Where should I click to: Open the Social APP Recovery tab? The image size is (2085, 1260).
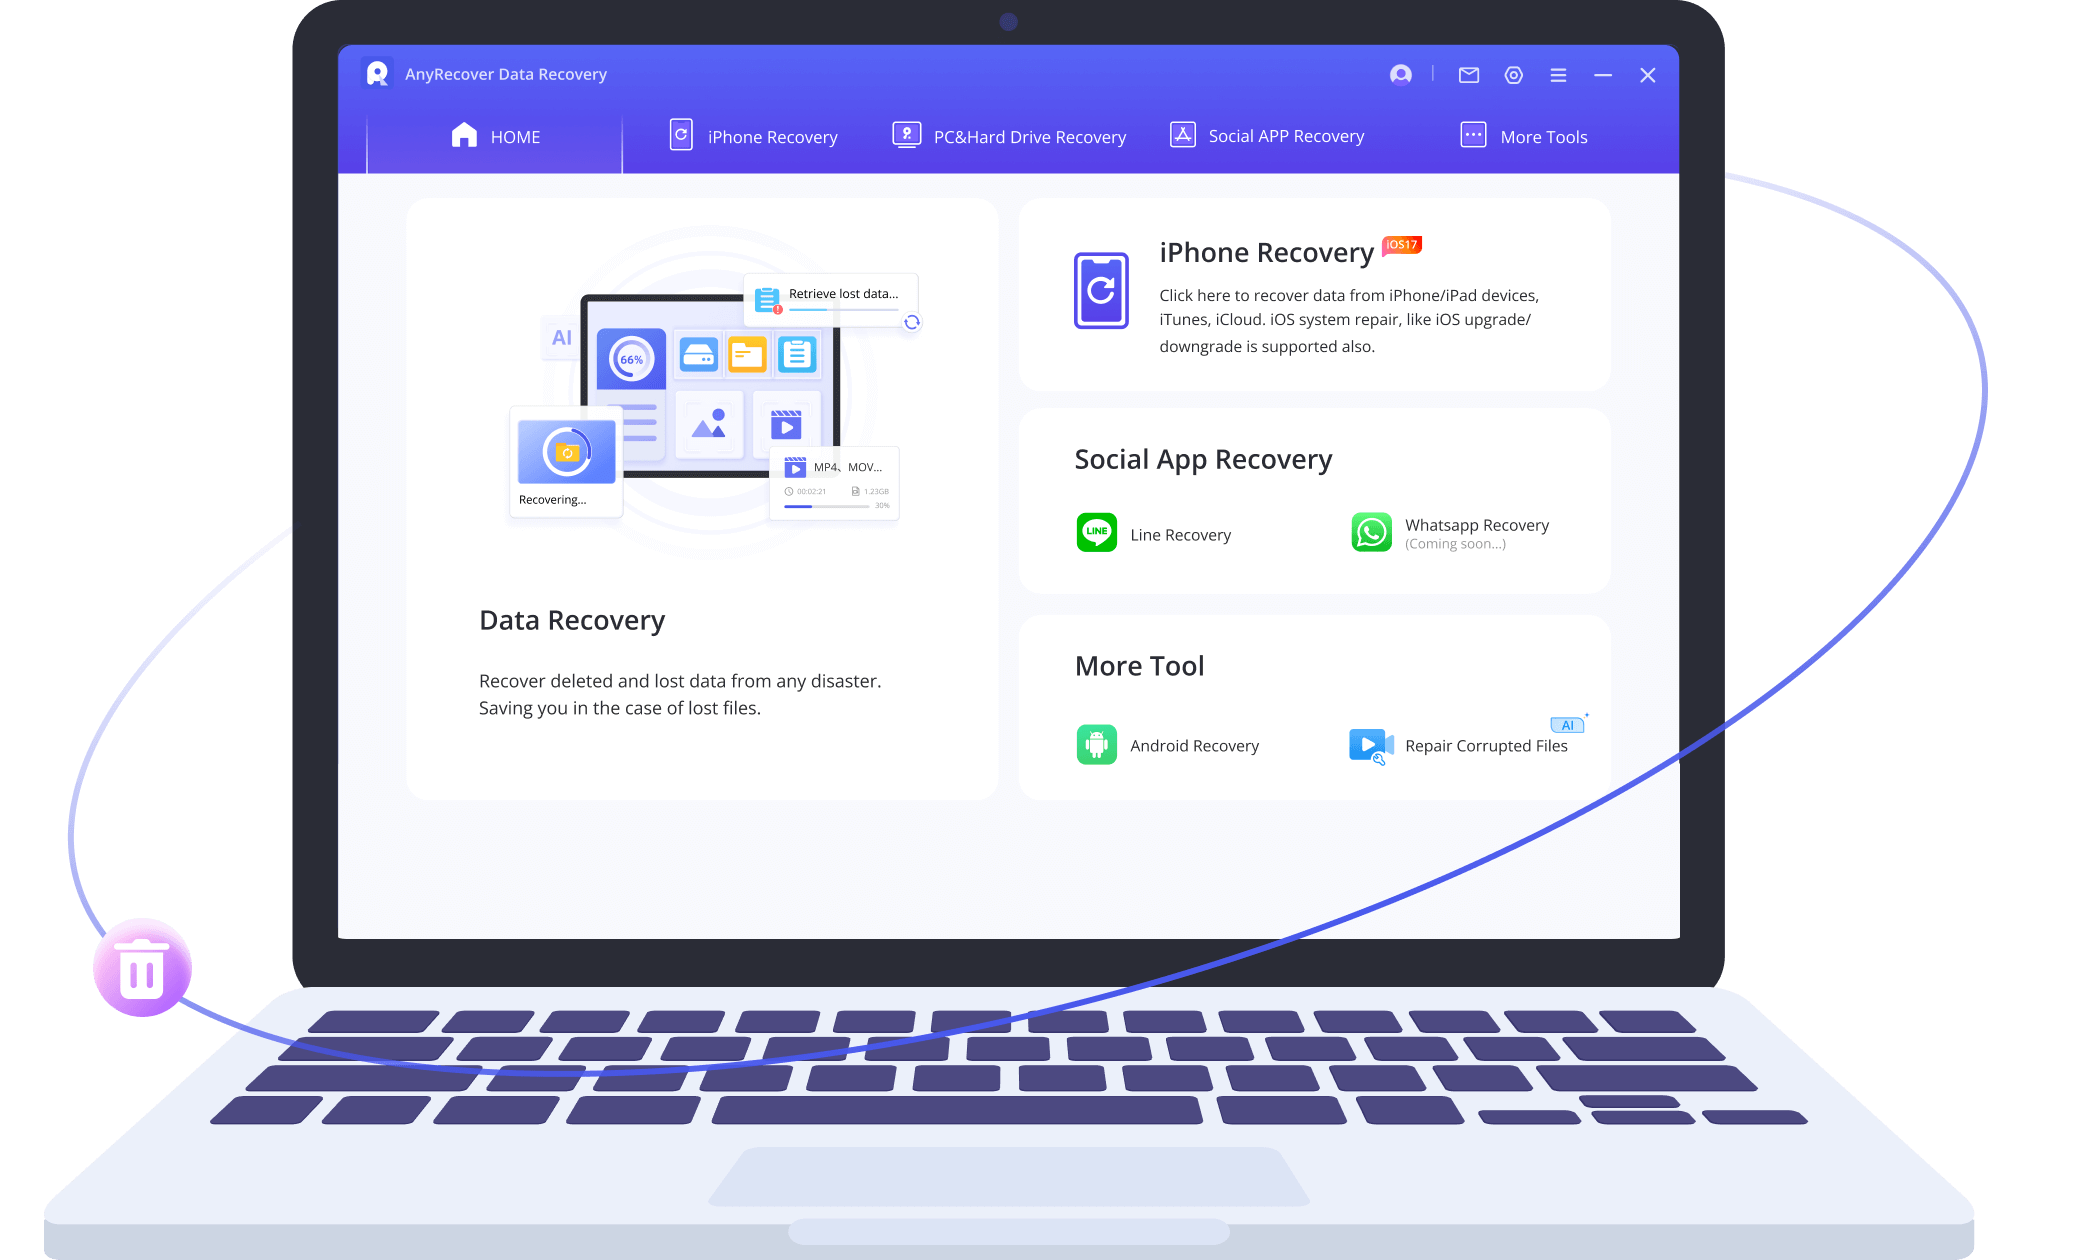pyautogui.click(x=1267, y=136)
